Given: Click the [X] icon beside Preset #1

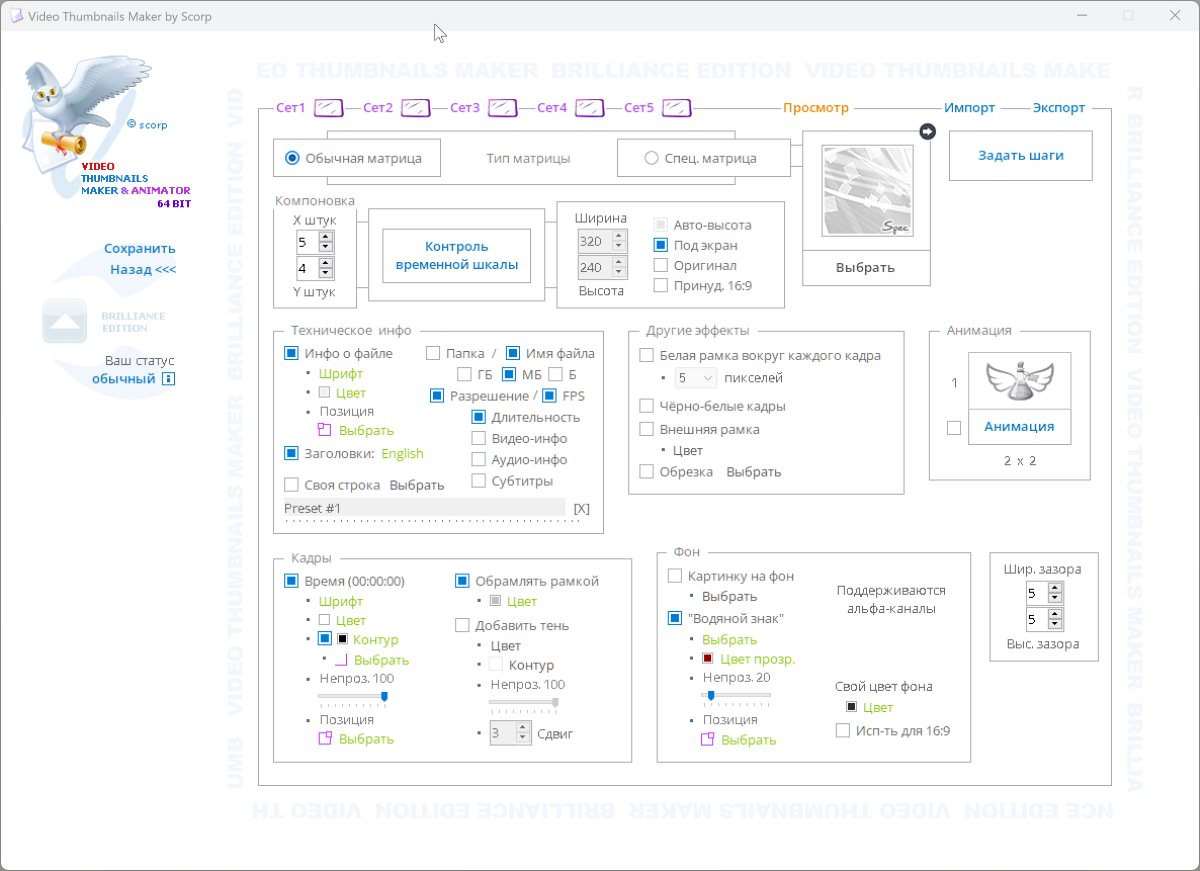Looking at the screenshot, I should [x=582, y=508].
